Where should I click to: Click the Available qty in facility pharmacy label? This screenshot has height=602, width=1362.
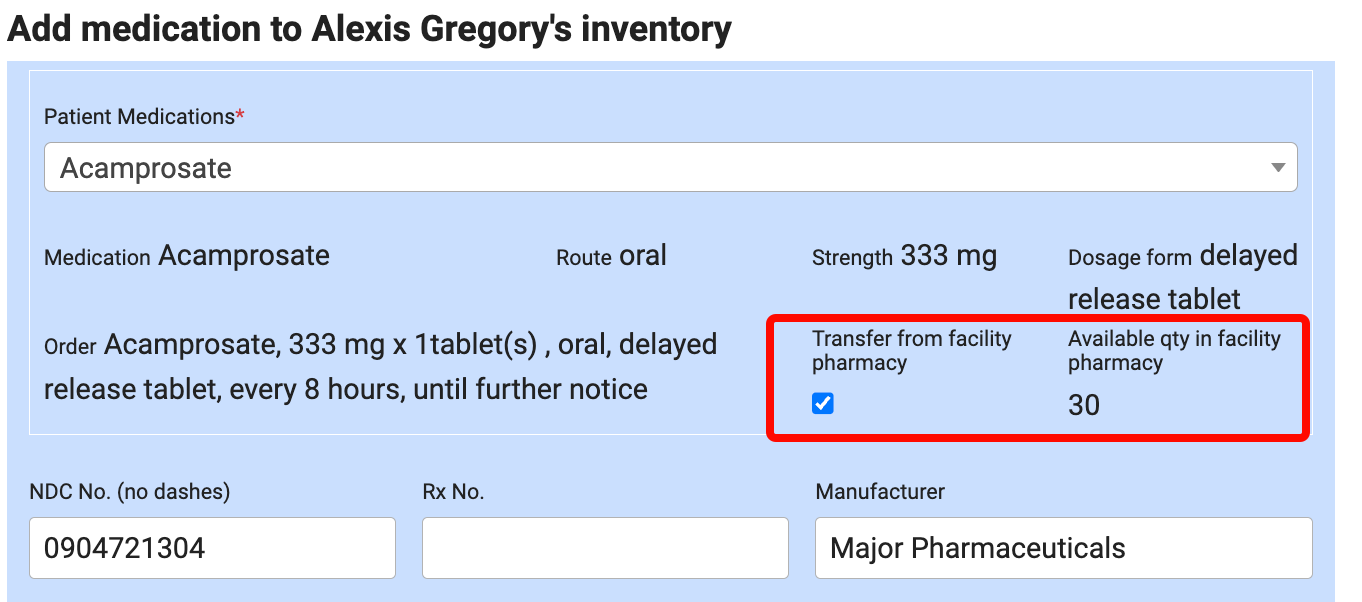pyautogui.click(x=1173, y=350)
